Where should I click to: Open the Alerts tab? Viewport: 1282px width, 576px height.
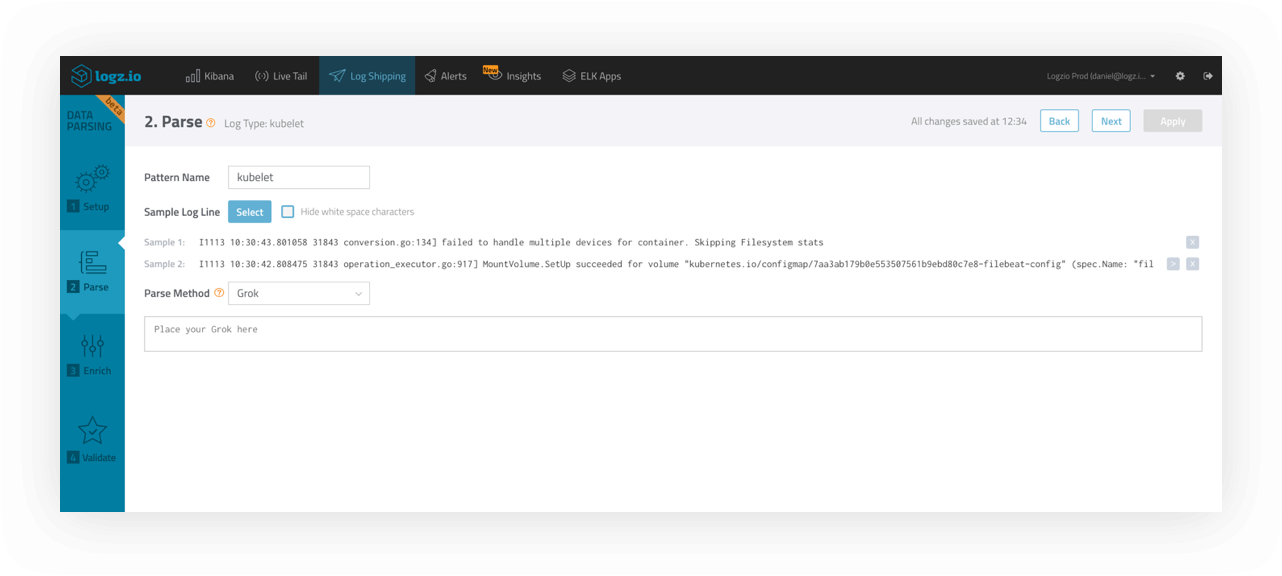tap(445, 76)
